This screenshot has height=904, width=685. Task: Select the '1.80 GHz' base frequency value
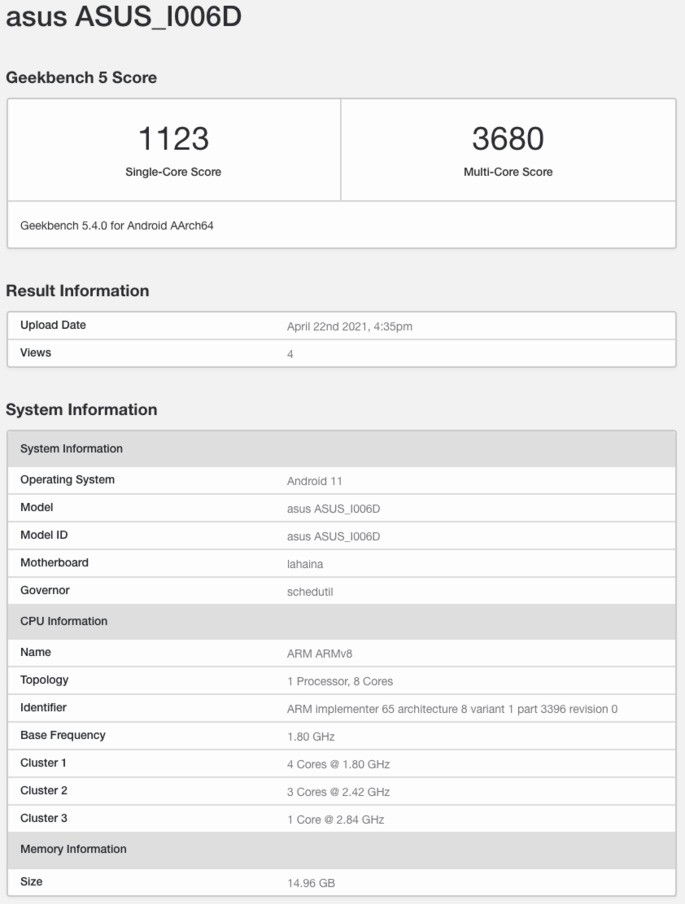pos(311,737)
